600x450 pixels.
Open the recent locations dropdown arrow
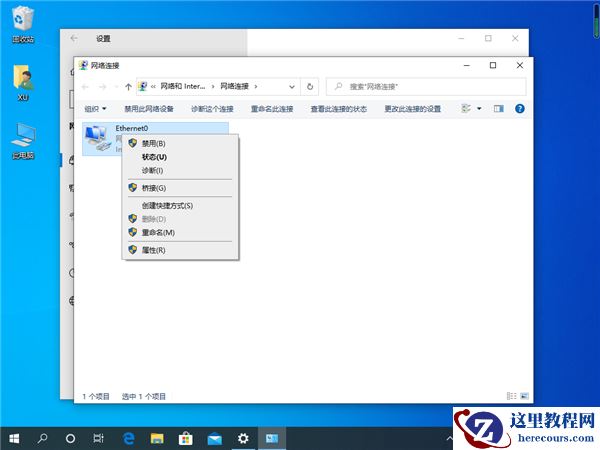(x=116, y=87)
